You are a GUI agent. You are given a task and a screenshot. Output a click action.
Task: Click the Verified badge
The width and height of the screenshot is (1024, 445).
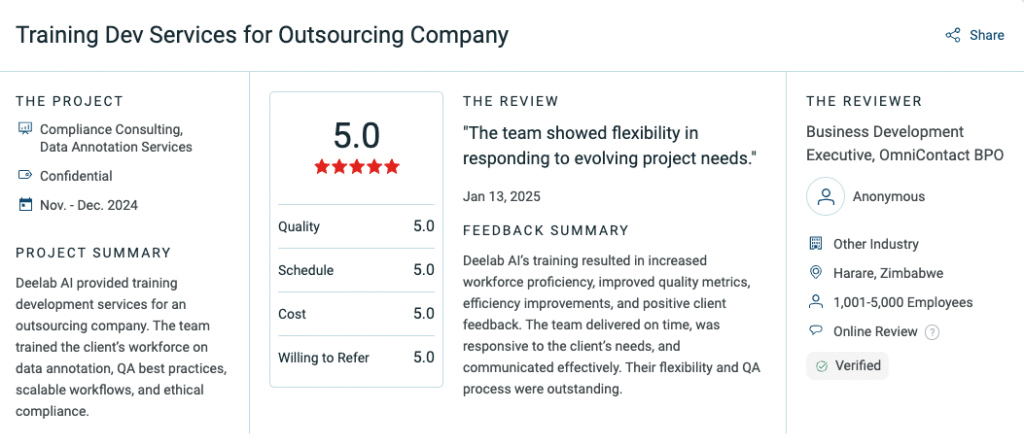(847, 366)
